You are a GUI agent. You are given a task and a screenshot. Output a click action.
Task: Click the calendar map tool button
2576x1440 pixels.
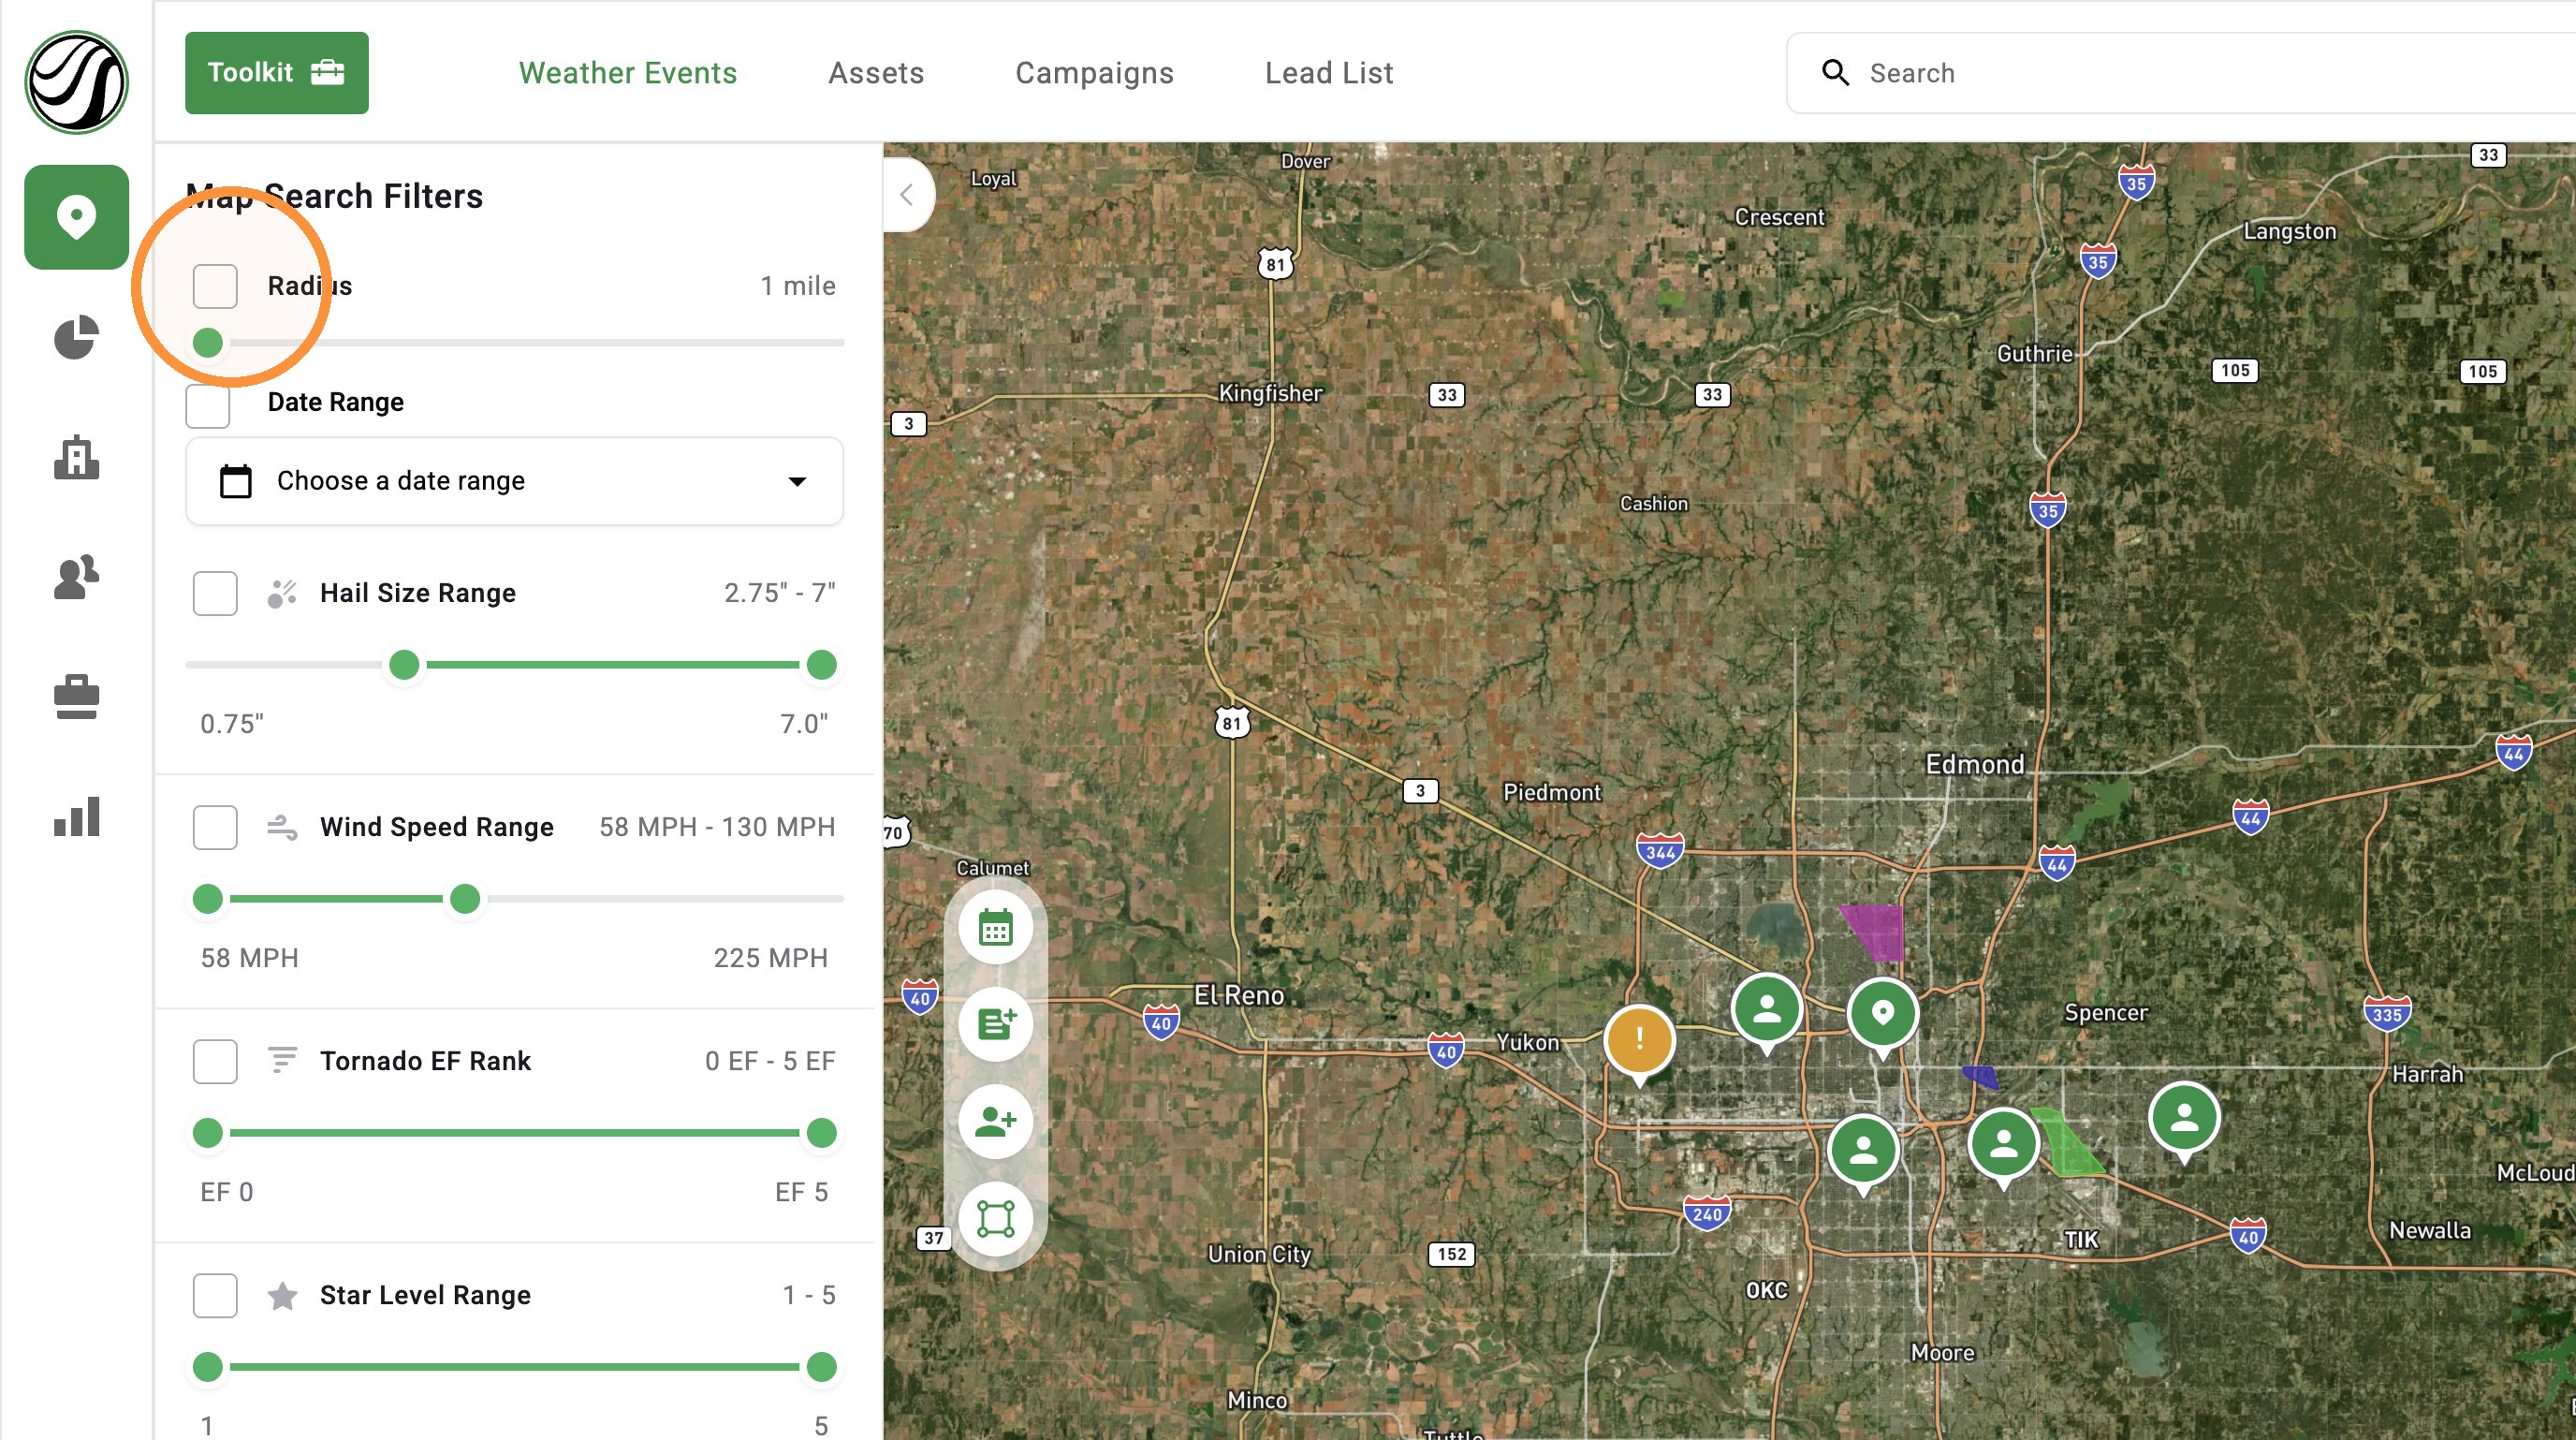[995, 928]
